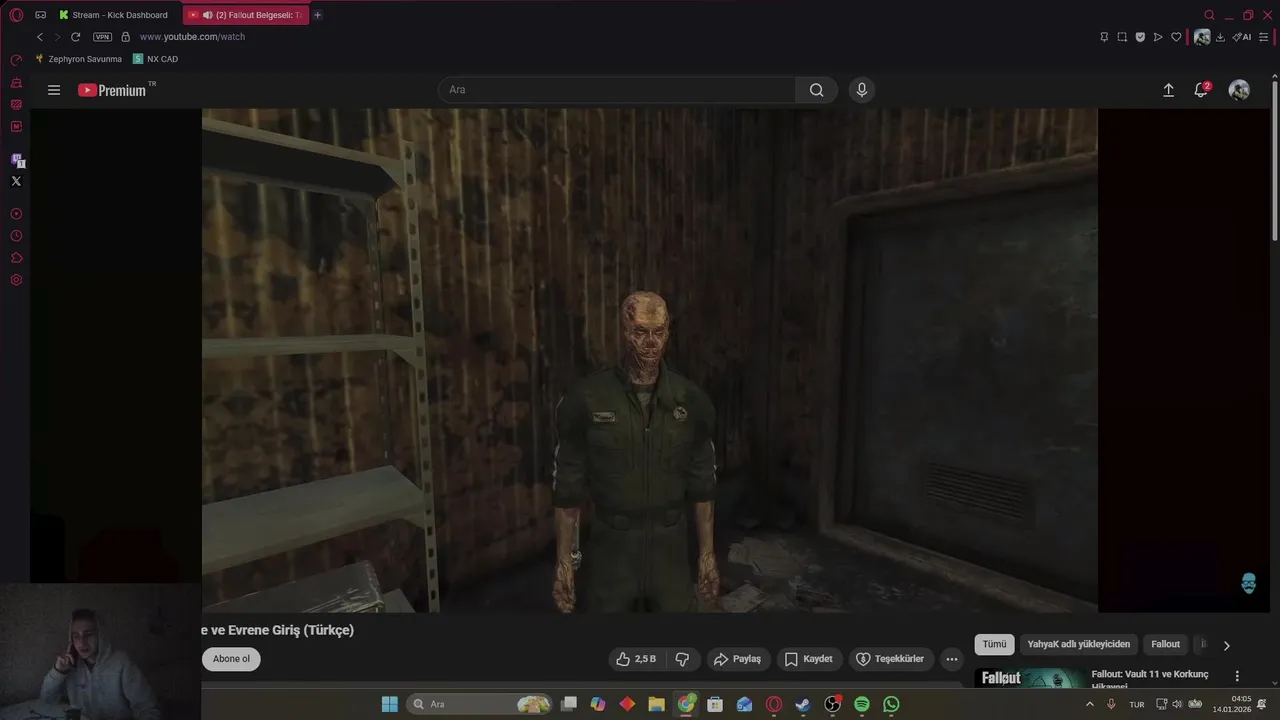Share the video using Paylaş
The width and height of the screenshot is (1280, 720).
[x=737, y=659]
